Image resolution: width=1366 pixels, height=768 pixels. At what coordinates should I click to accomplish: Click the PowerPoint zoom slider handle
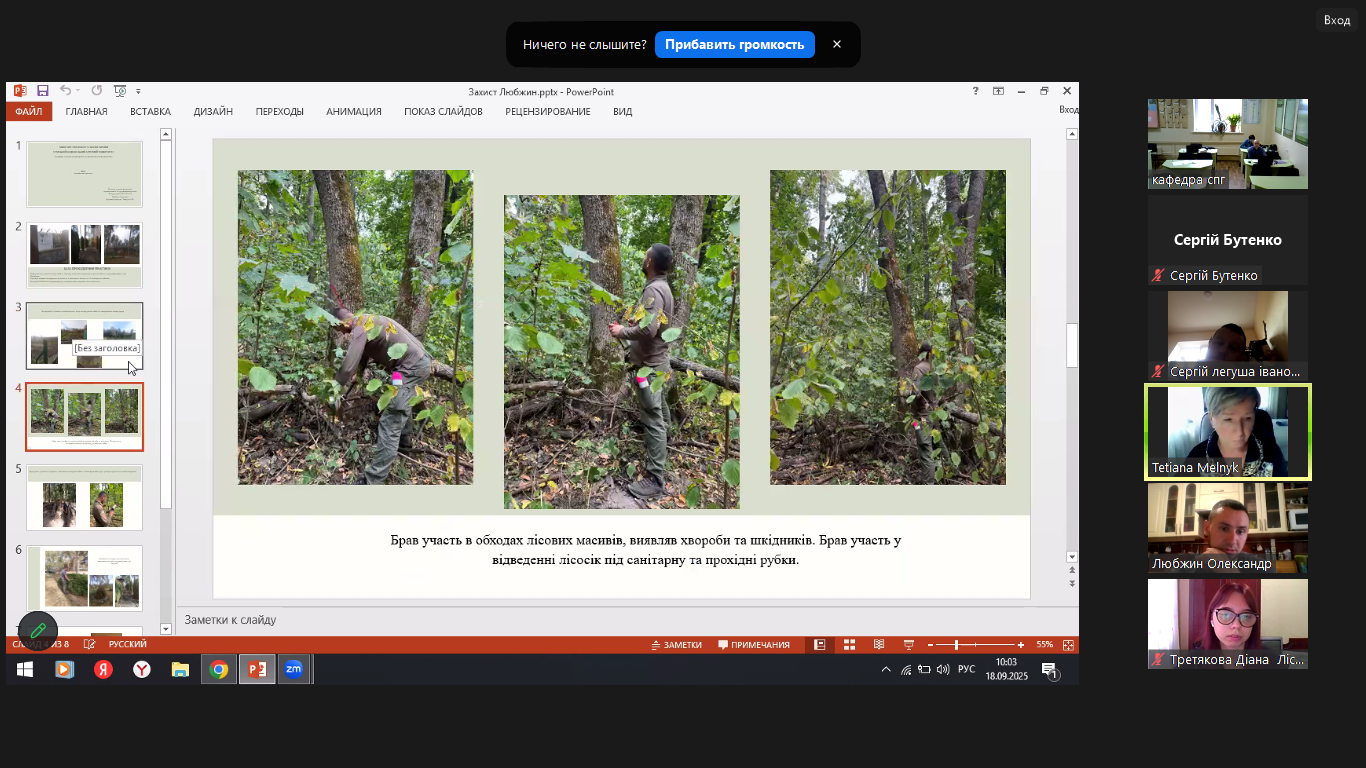point(956,645)
